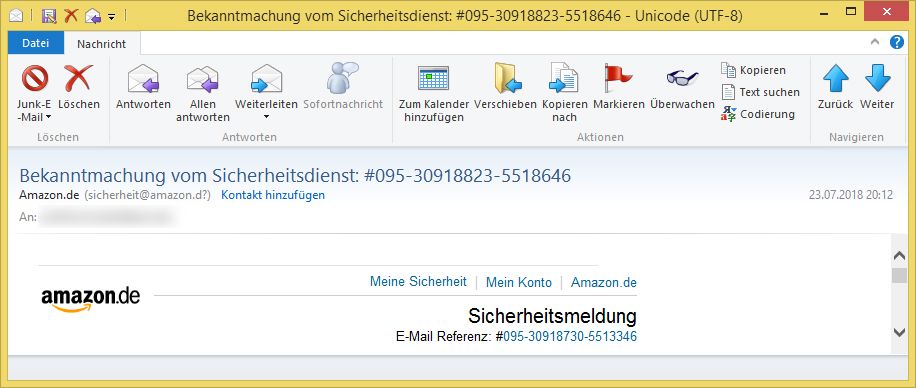The width and height of the screenshot is (916, 388).
Task: Move message using Verschieben folder icon
Action: pos(507,78)
